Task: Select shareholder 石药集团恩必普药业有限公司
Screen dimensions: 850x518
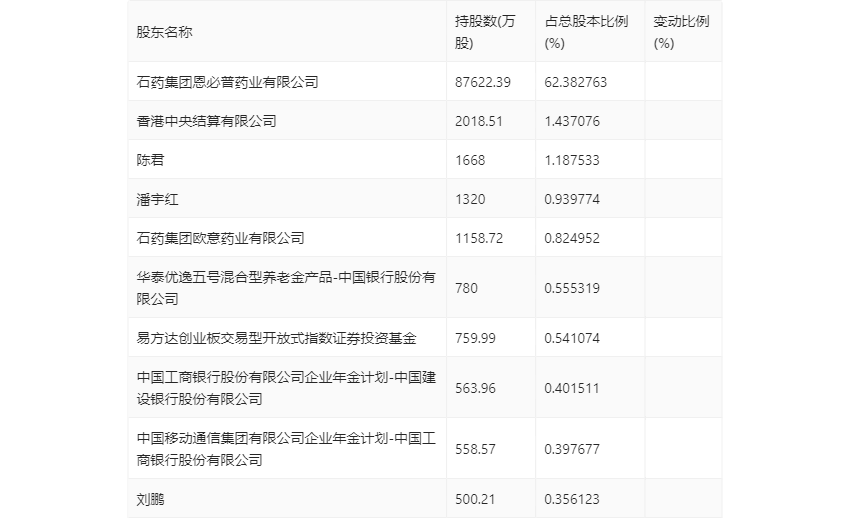Action: coord(227,82)
